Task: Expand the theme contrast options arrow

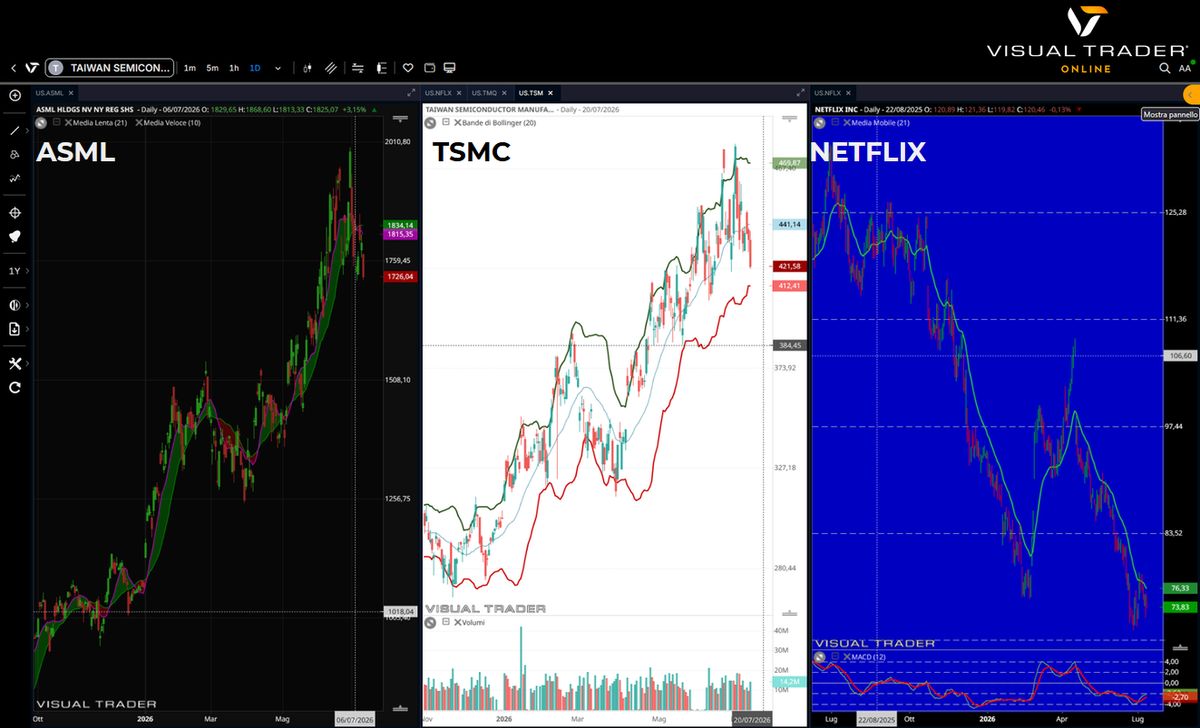Action: [x=27, y=305]
